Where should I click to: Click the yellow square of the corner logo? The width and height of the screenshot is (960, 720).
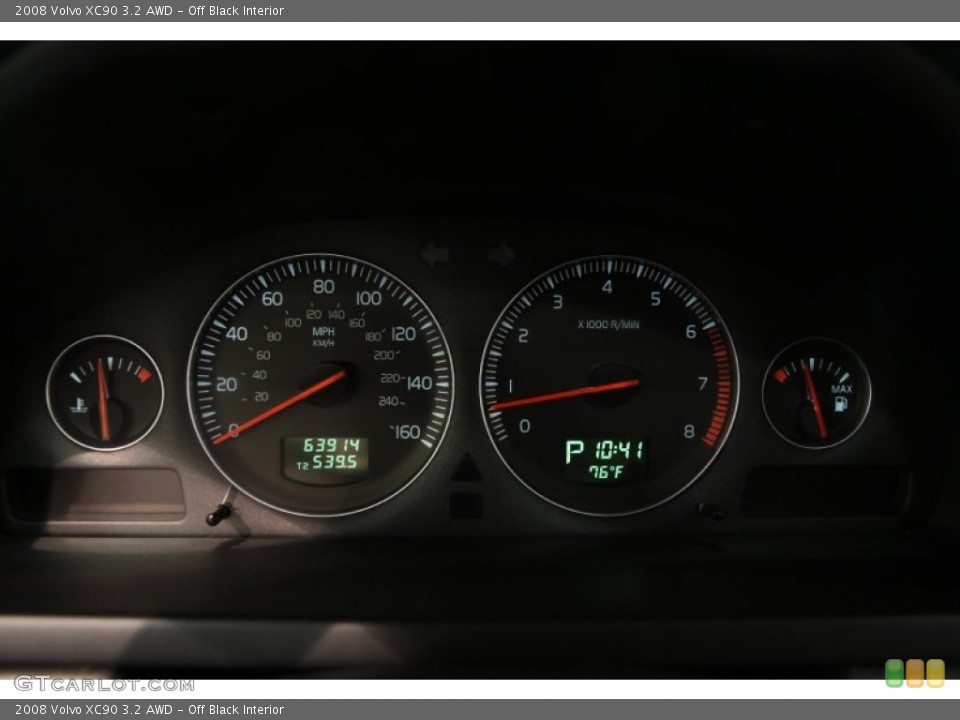[935, 673]
